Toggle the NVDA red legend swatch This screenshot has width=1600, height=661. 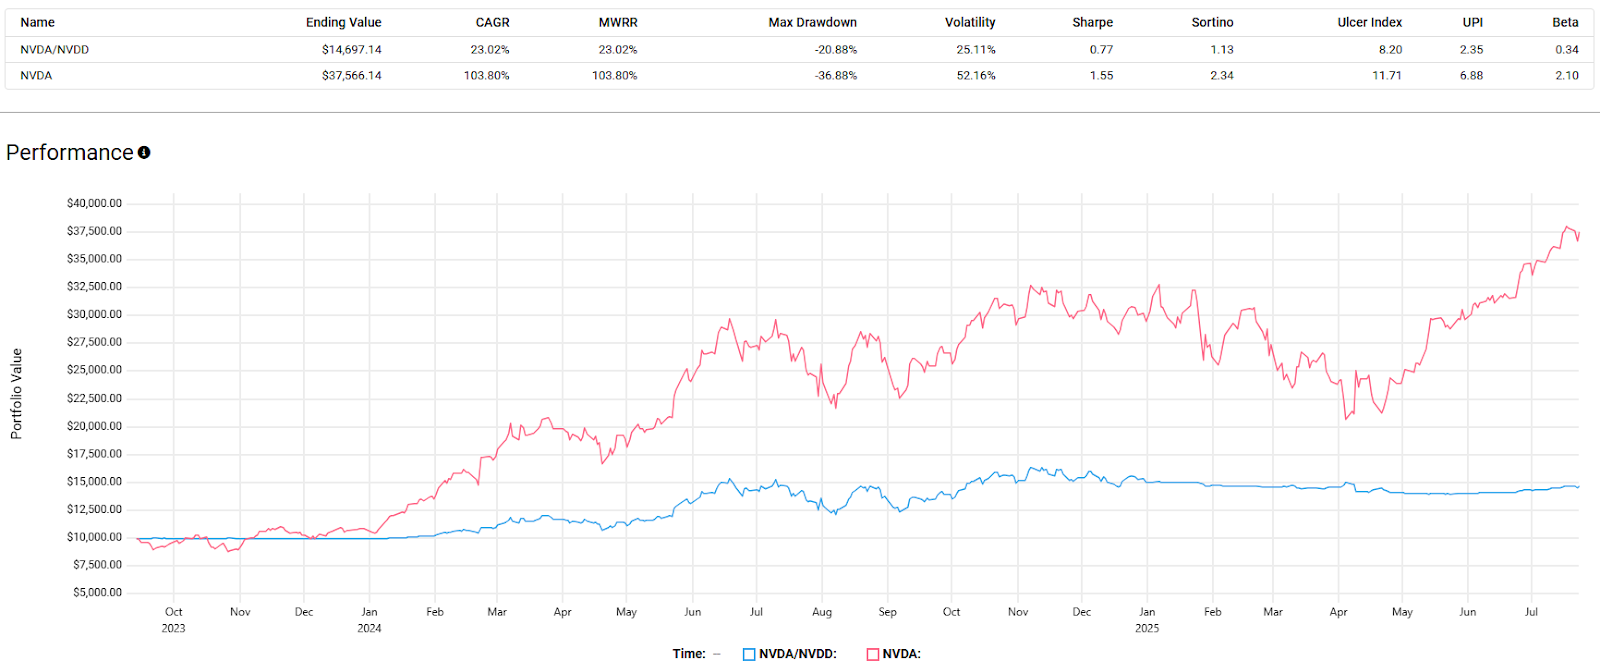tap(873, 654)
